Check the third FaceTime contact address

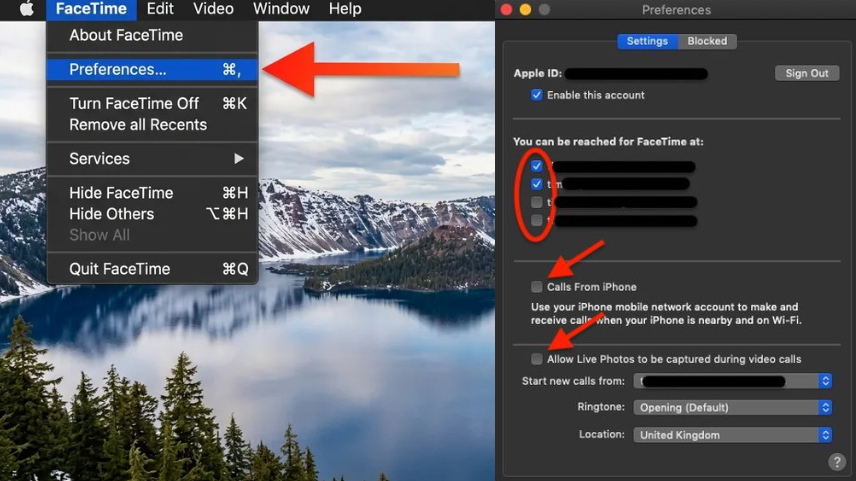[537, 202]
